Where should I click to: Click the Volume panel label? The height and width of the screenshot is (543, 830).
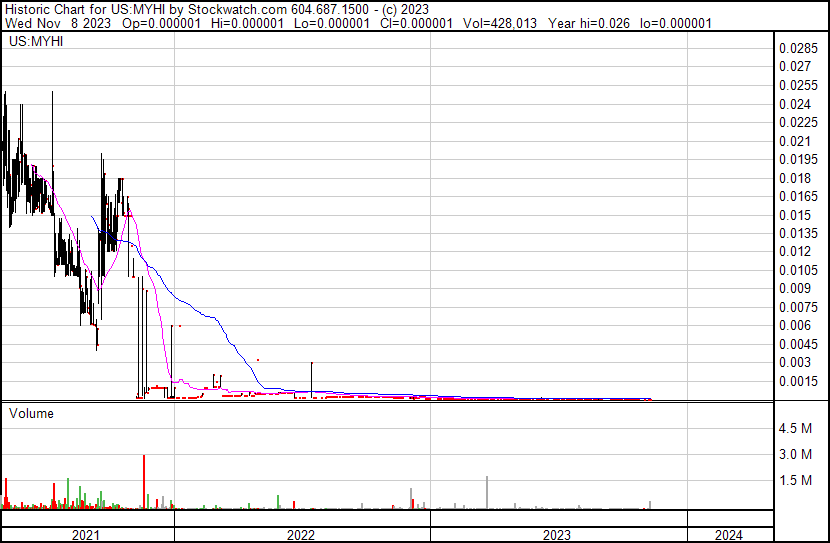point(31,413)
